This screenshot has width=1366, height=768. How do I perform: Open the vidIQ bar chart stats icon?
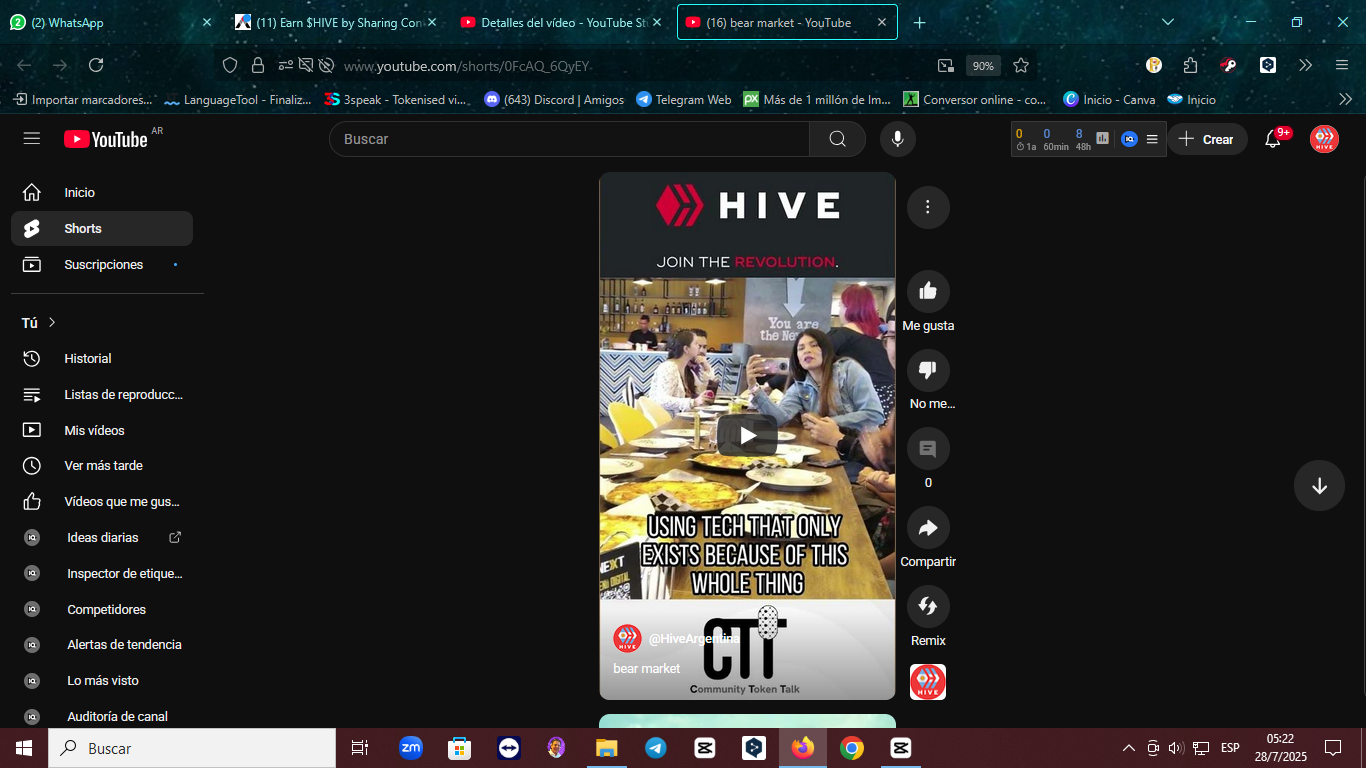click(1102, 139)
